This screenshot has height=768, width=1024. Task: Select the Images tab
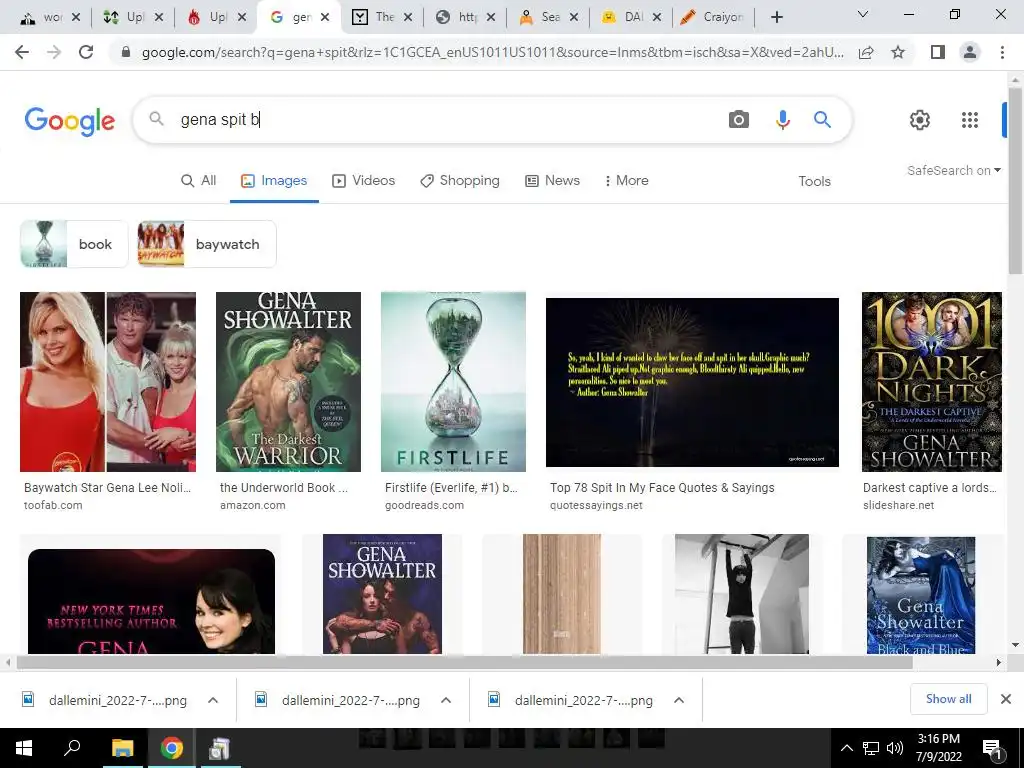274,180
